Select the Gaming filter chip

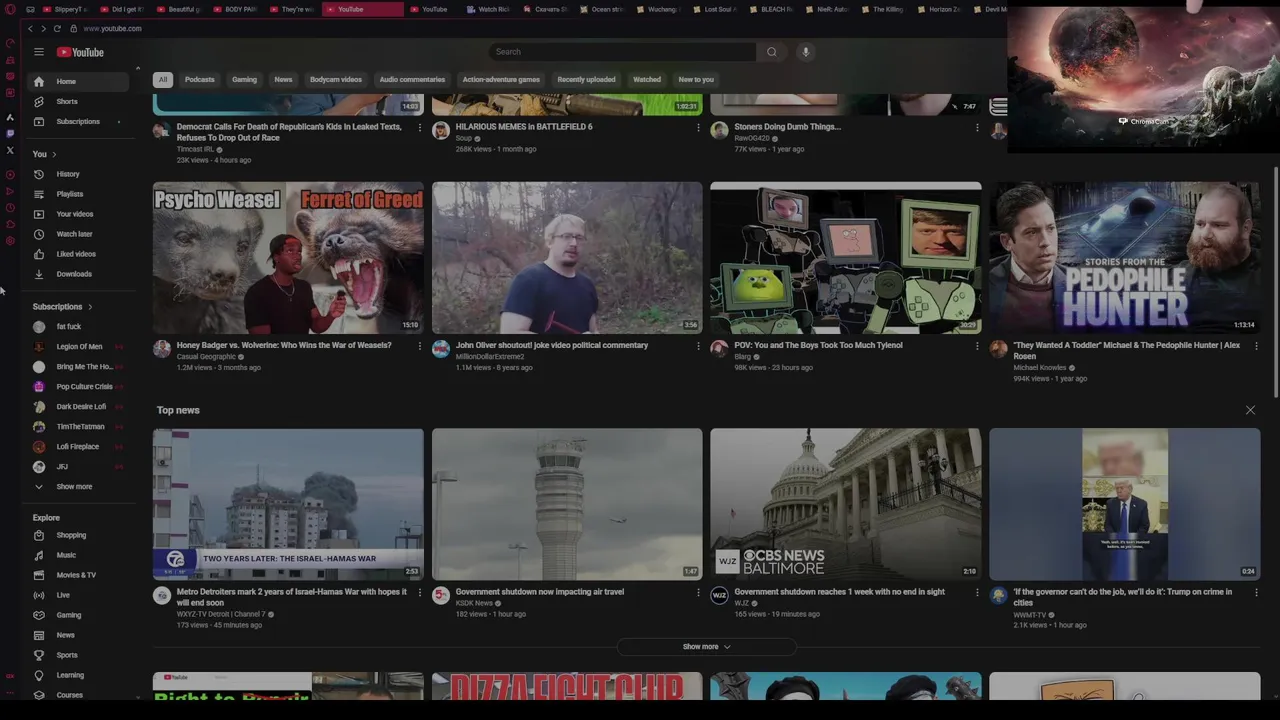click(x=244, y=80)
